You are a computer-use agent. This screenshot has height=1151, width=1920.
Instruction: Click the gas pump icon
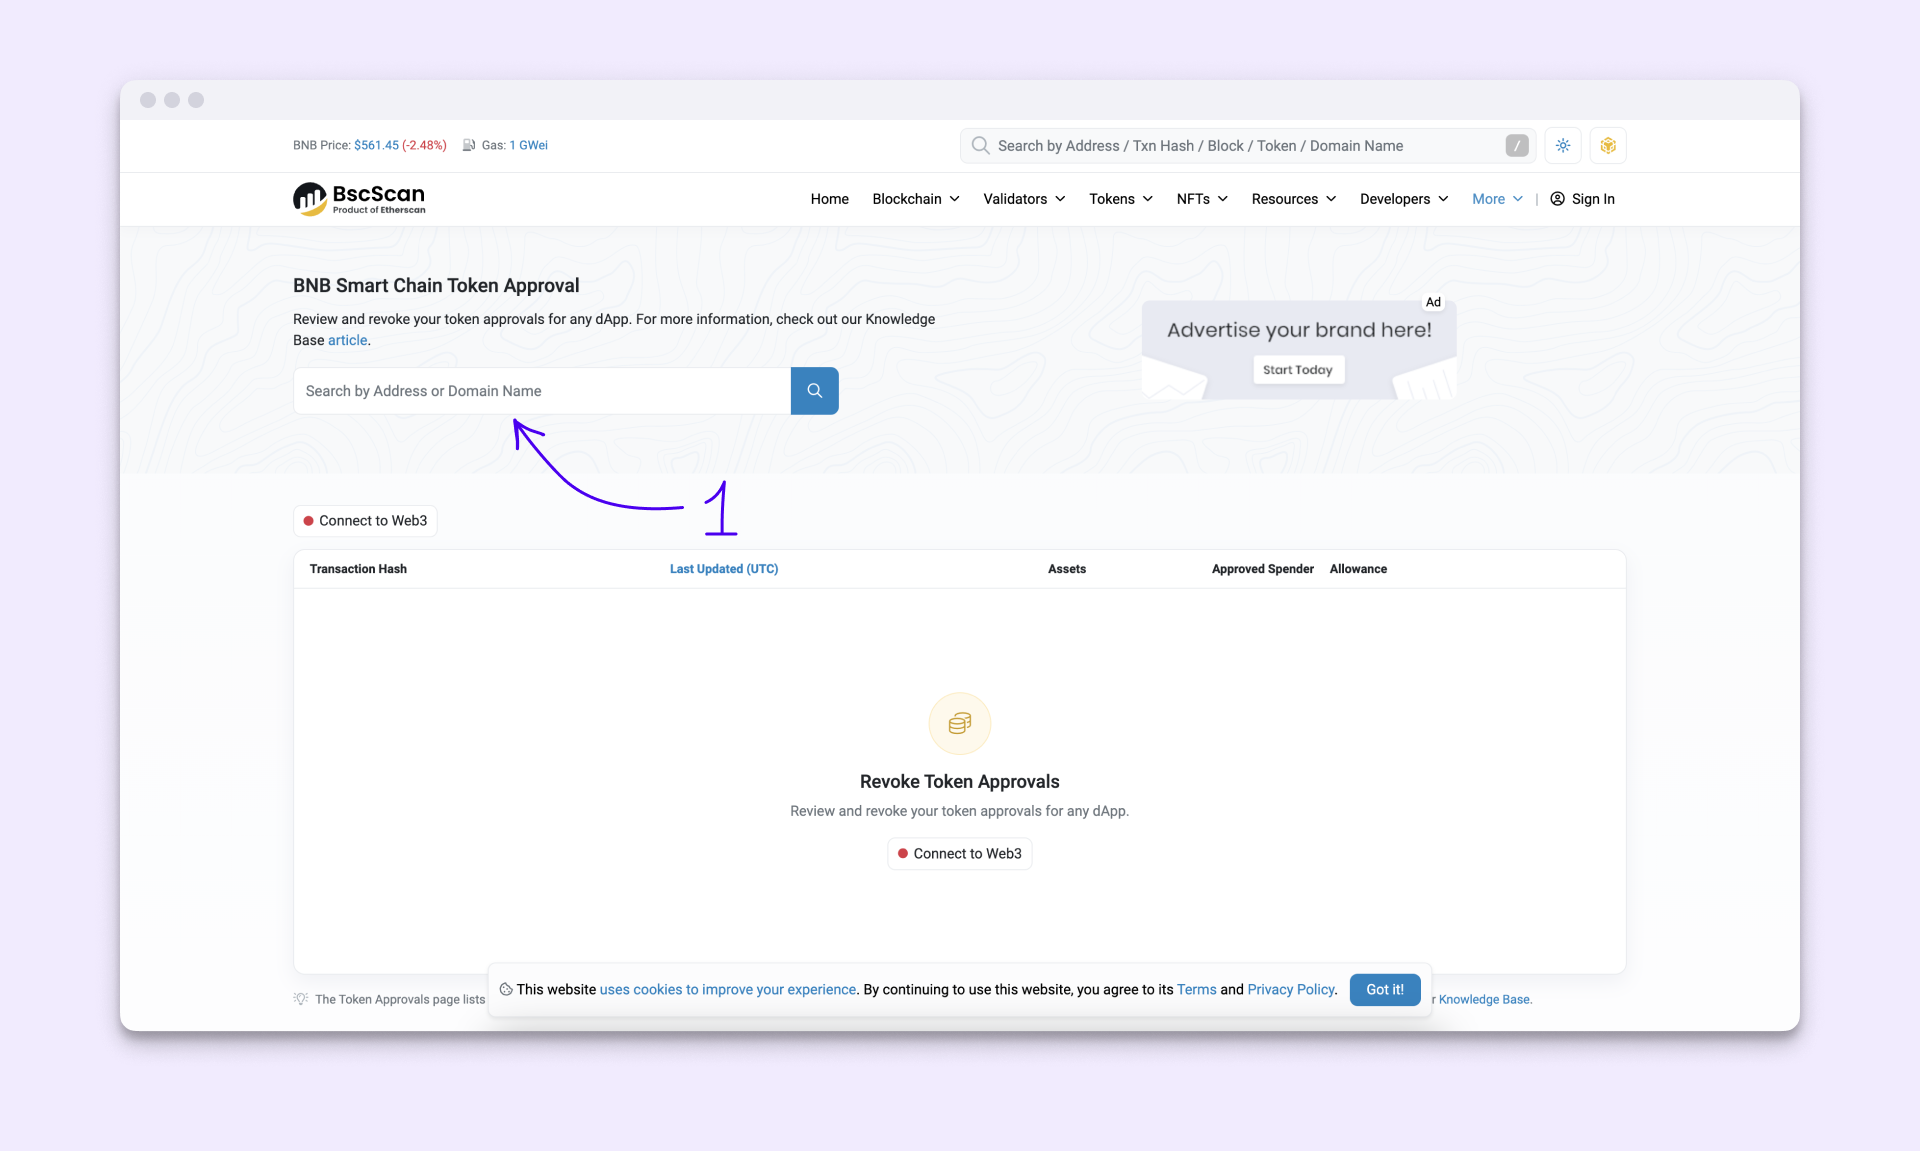click(468, 146)
